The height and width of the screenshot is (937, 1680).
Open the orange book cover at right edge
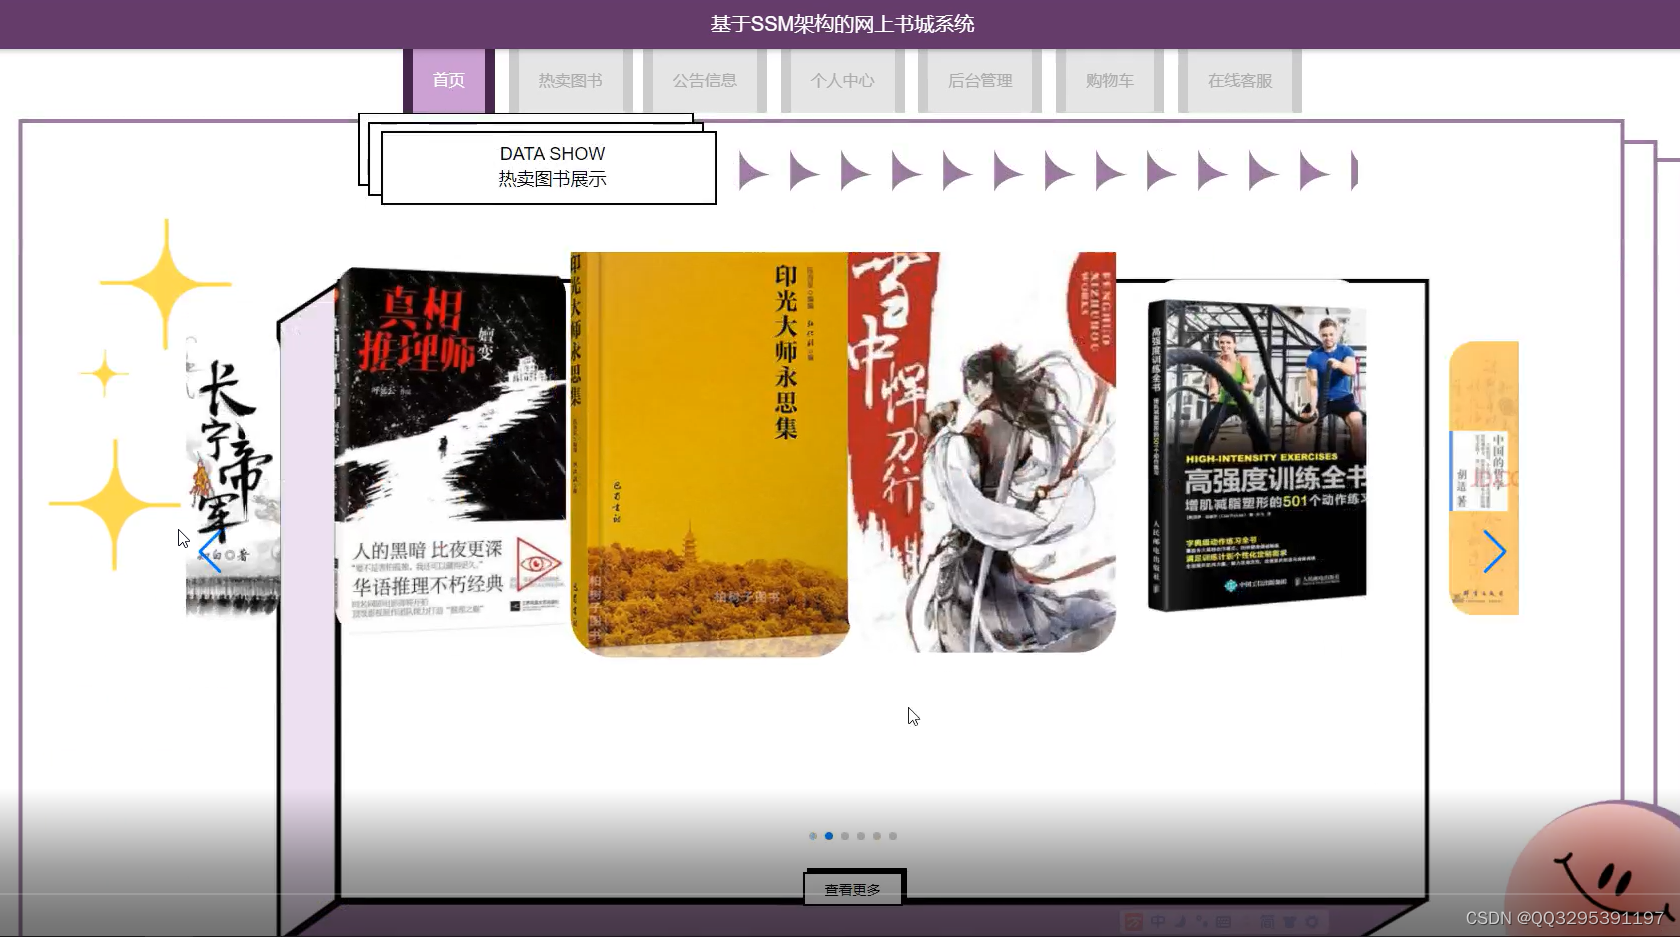pos(1484,478)
